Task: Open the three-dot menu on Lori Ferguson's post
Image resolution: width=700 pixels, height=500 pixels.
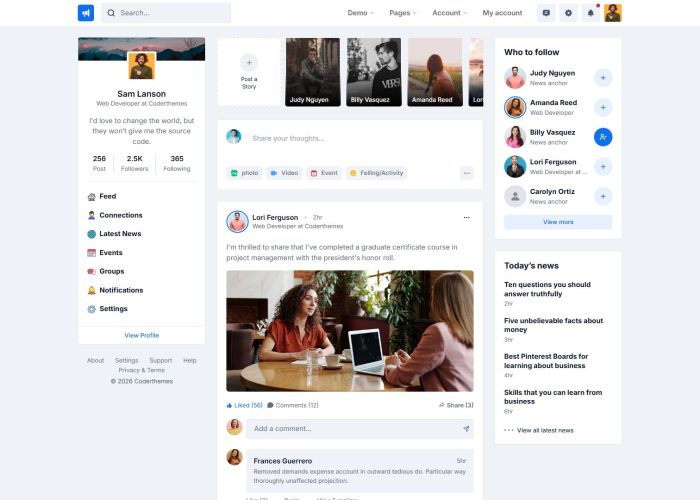Action: pos(467,217)
